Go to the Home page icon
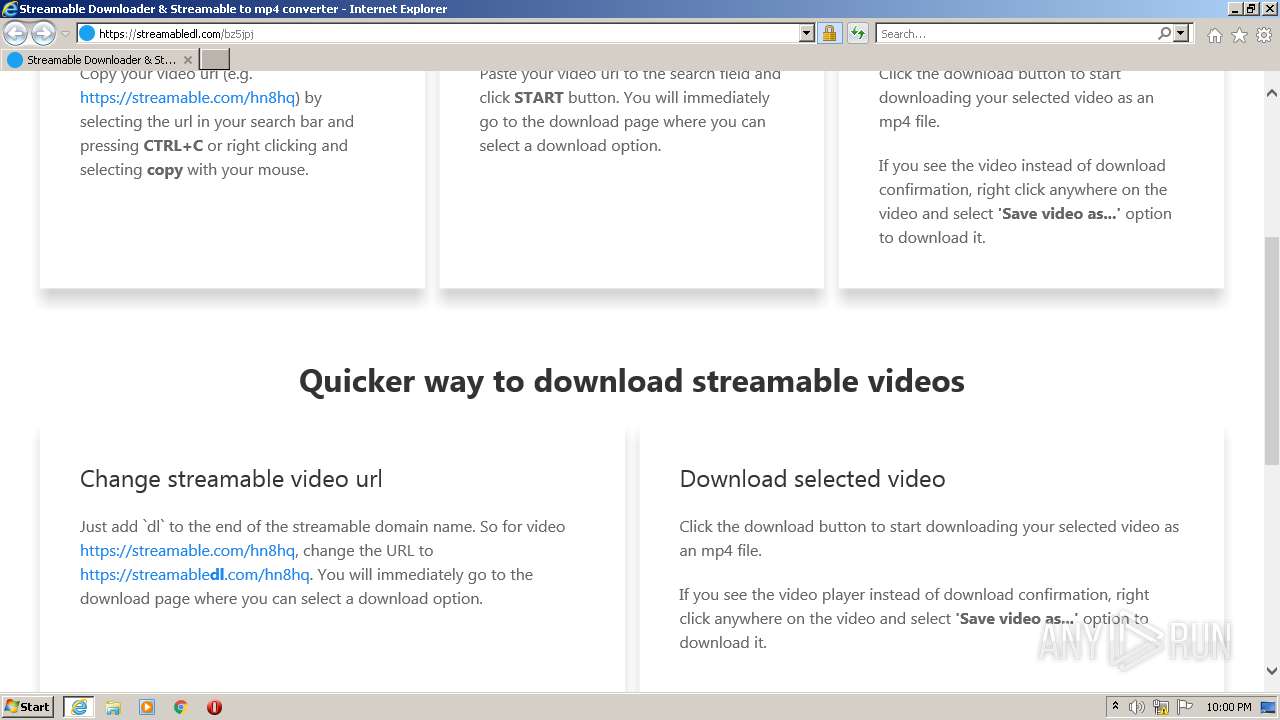Viewport: 1280px width, 720px height. [1214, 35]
